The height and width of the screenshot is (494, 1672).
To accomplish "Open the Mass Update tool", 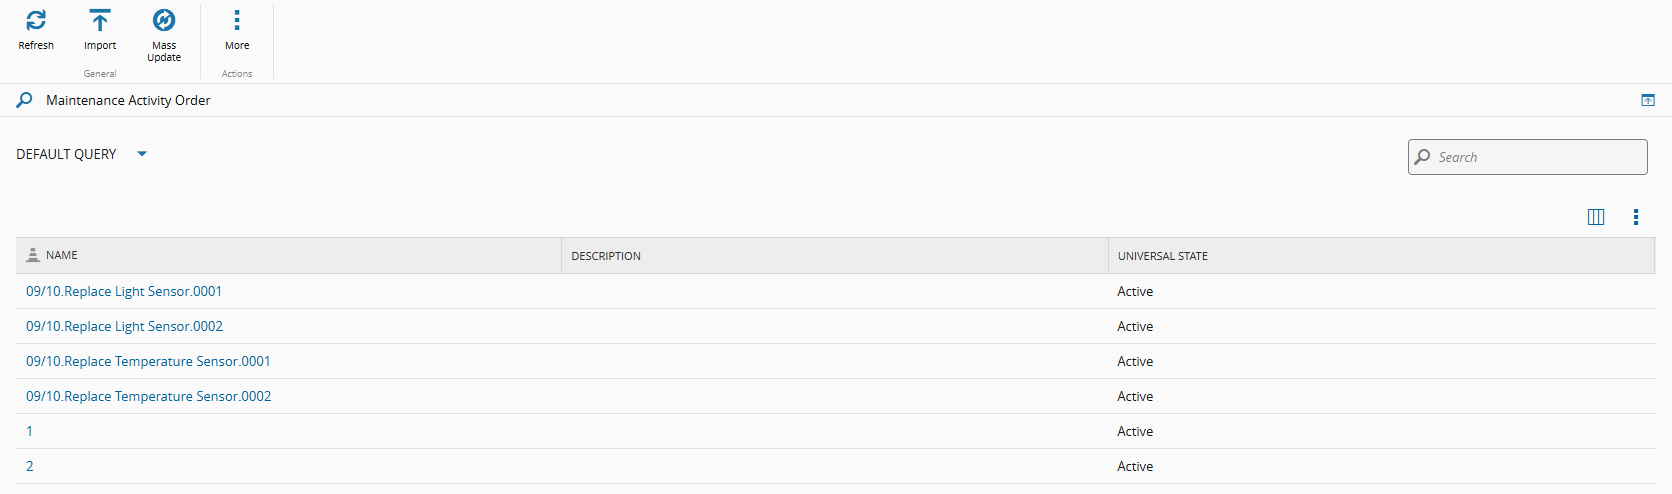I will click(164, 21).
